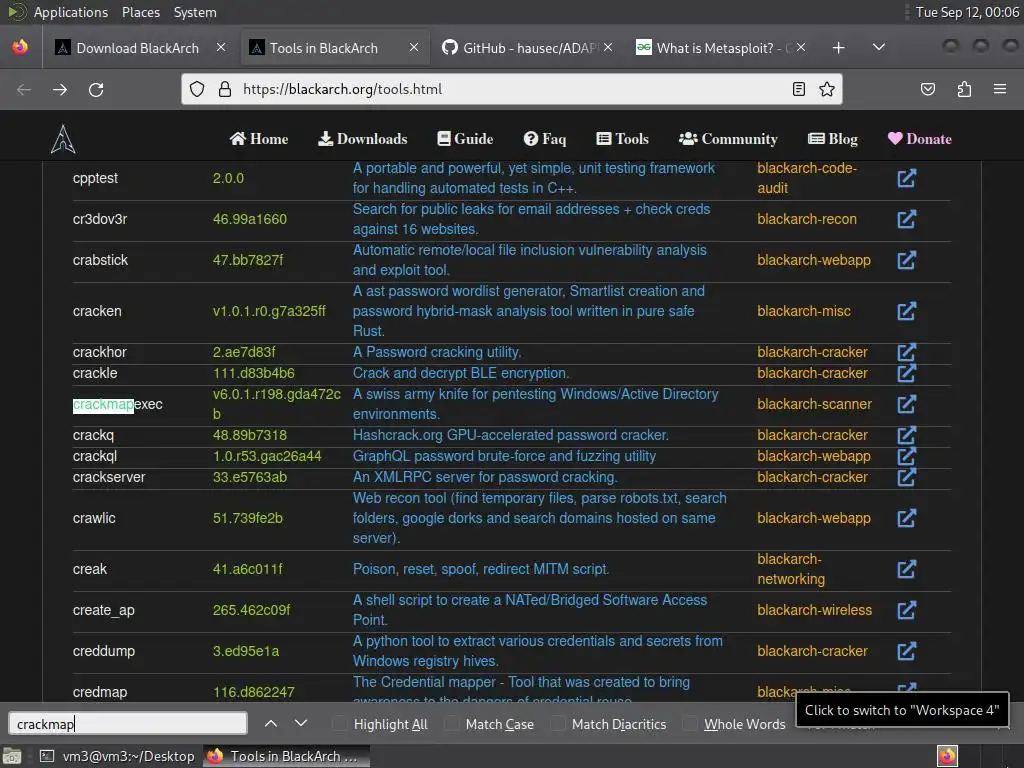1024x768 pixels.
Task: Enable Highlight All in find bar
Action: click(381, 724)
